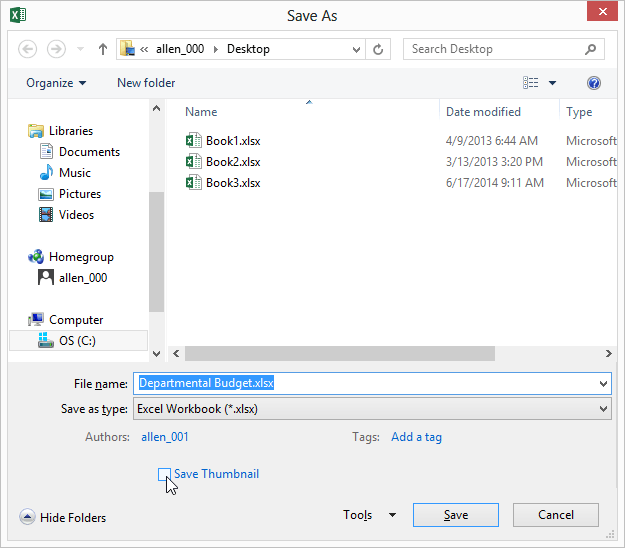
Task: Click the 6/17/2014 9:11 AM date cell
Action: coord(495,183)
